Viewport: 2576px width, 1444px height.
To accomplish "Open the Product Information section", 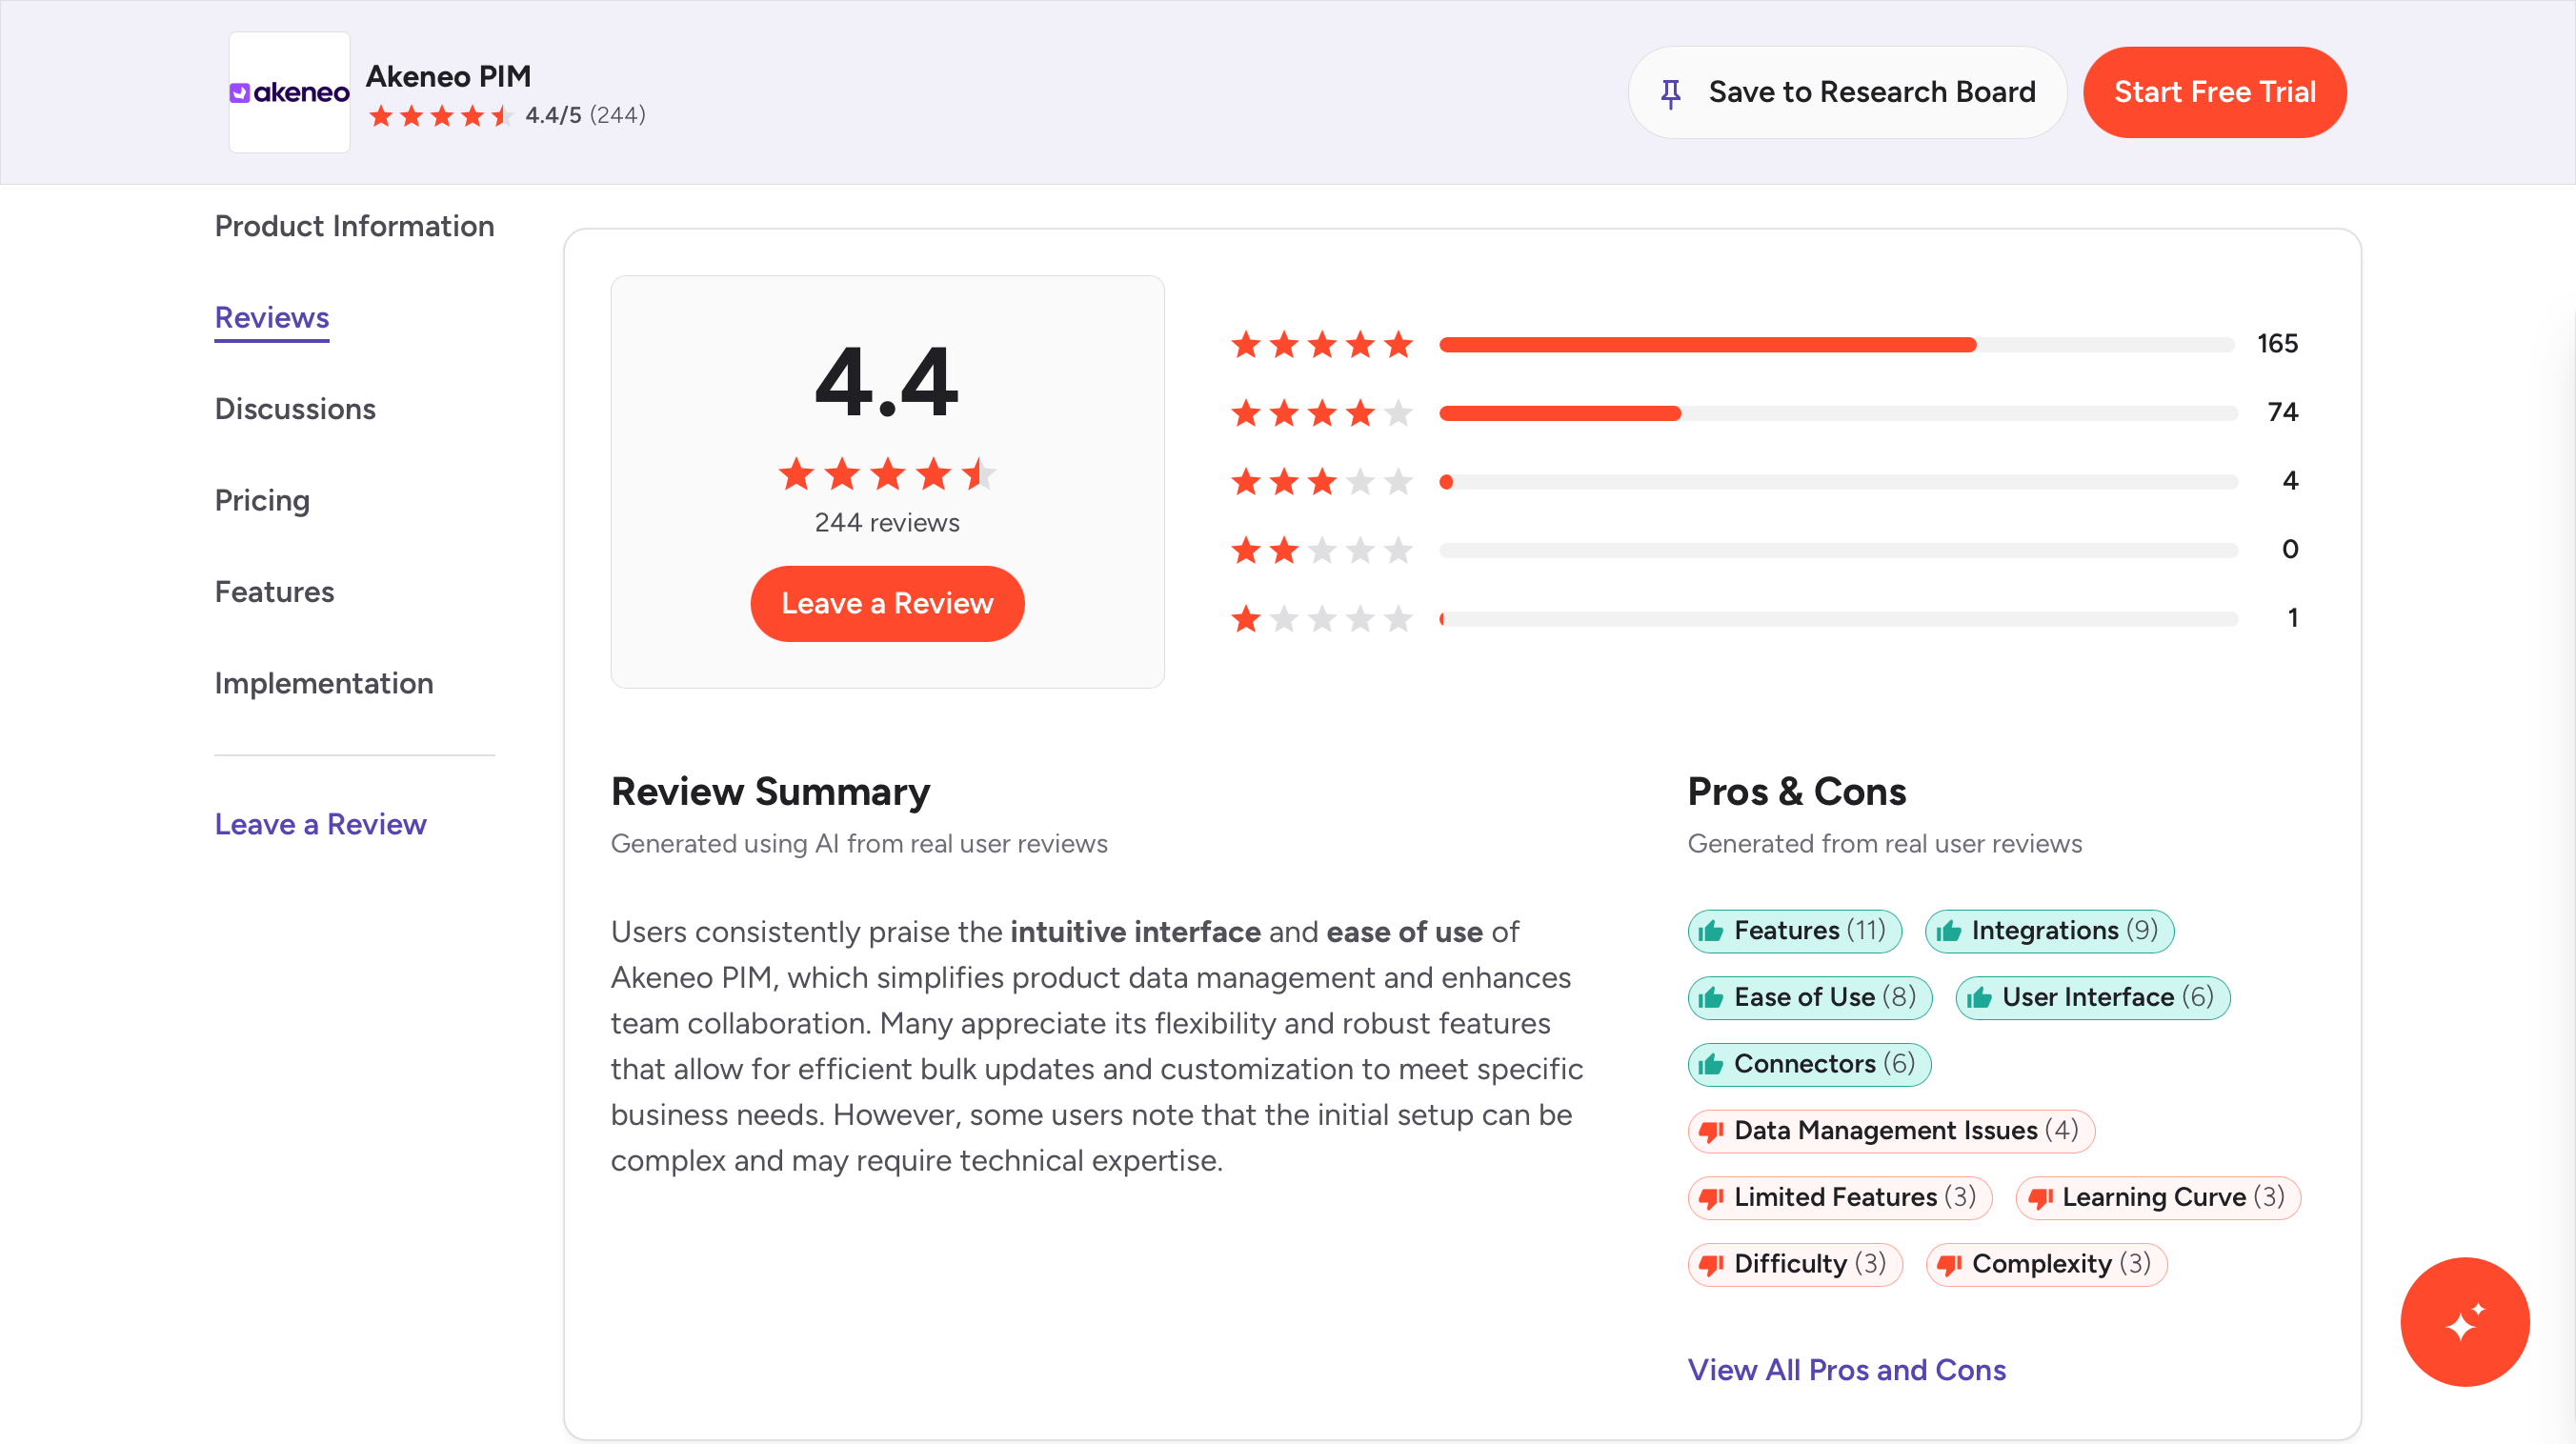I will pos(354,226).
